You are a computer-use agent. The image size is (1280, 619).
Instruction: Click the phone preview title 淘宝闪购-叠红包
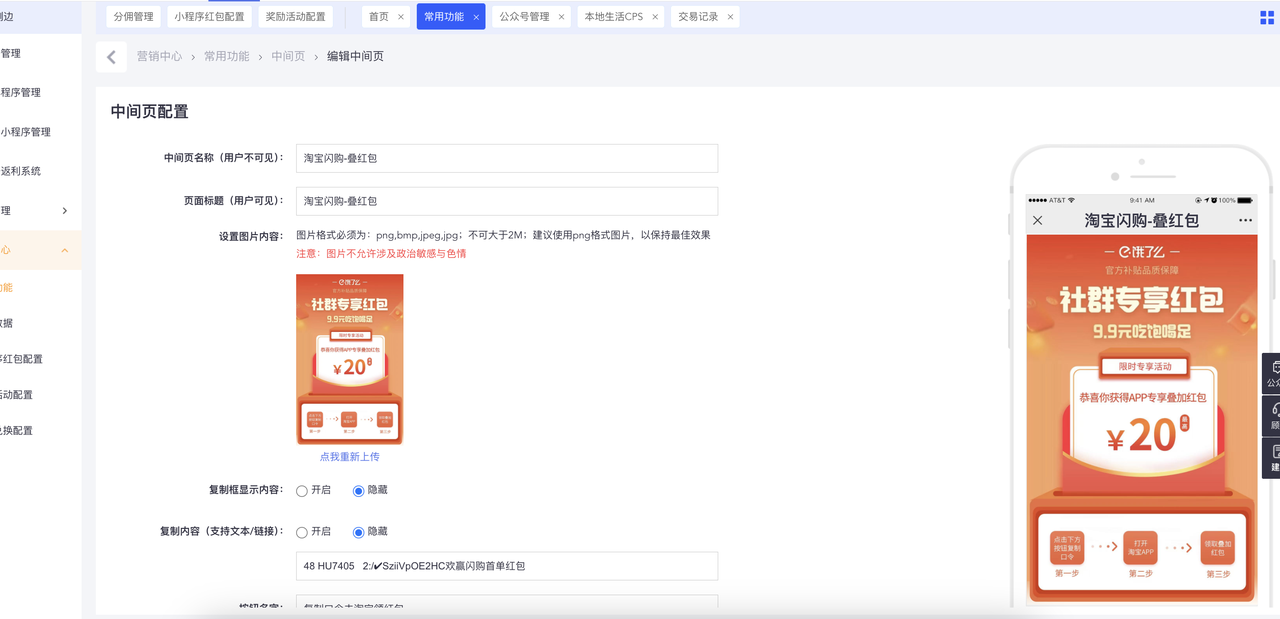1142,220
